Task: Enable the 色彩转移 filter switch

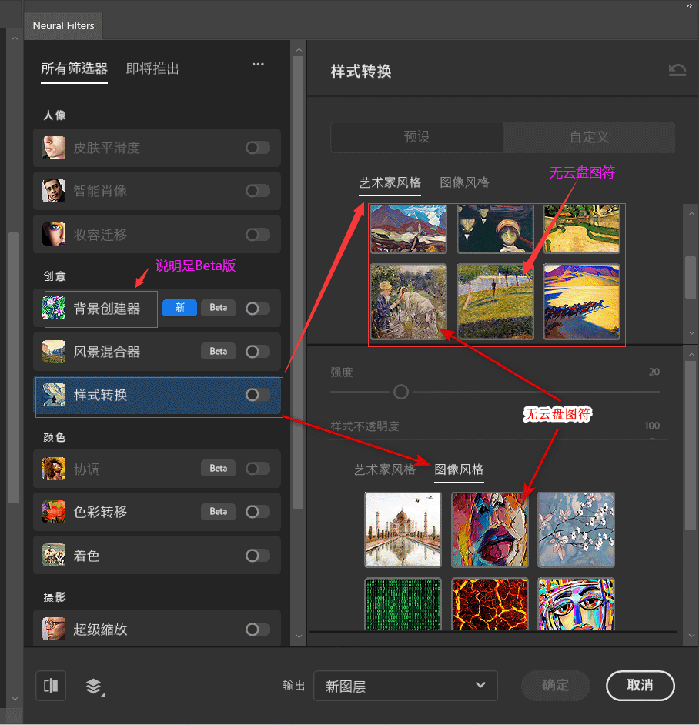Action: [258, 512]
